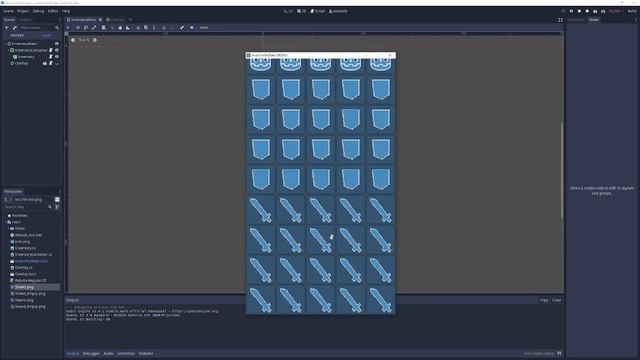The width and height of the screenshot is (640, 360).
Task: Open the Editor menu
Action: click(53, 11)
